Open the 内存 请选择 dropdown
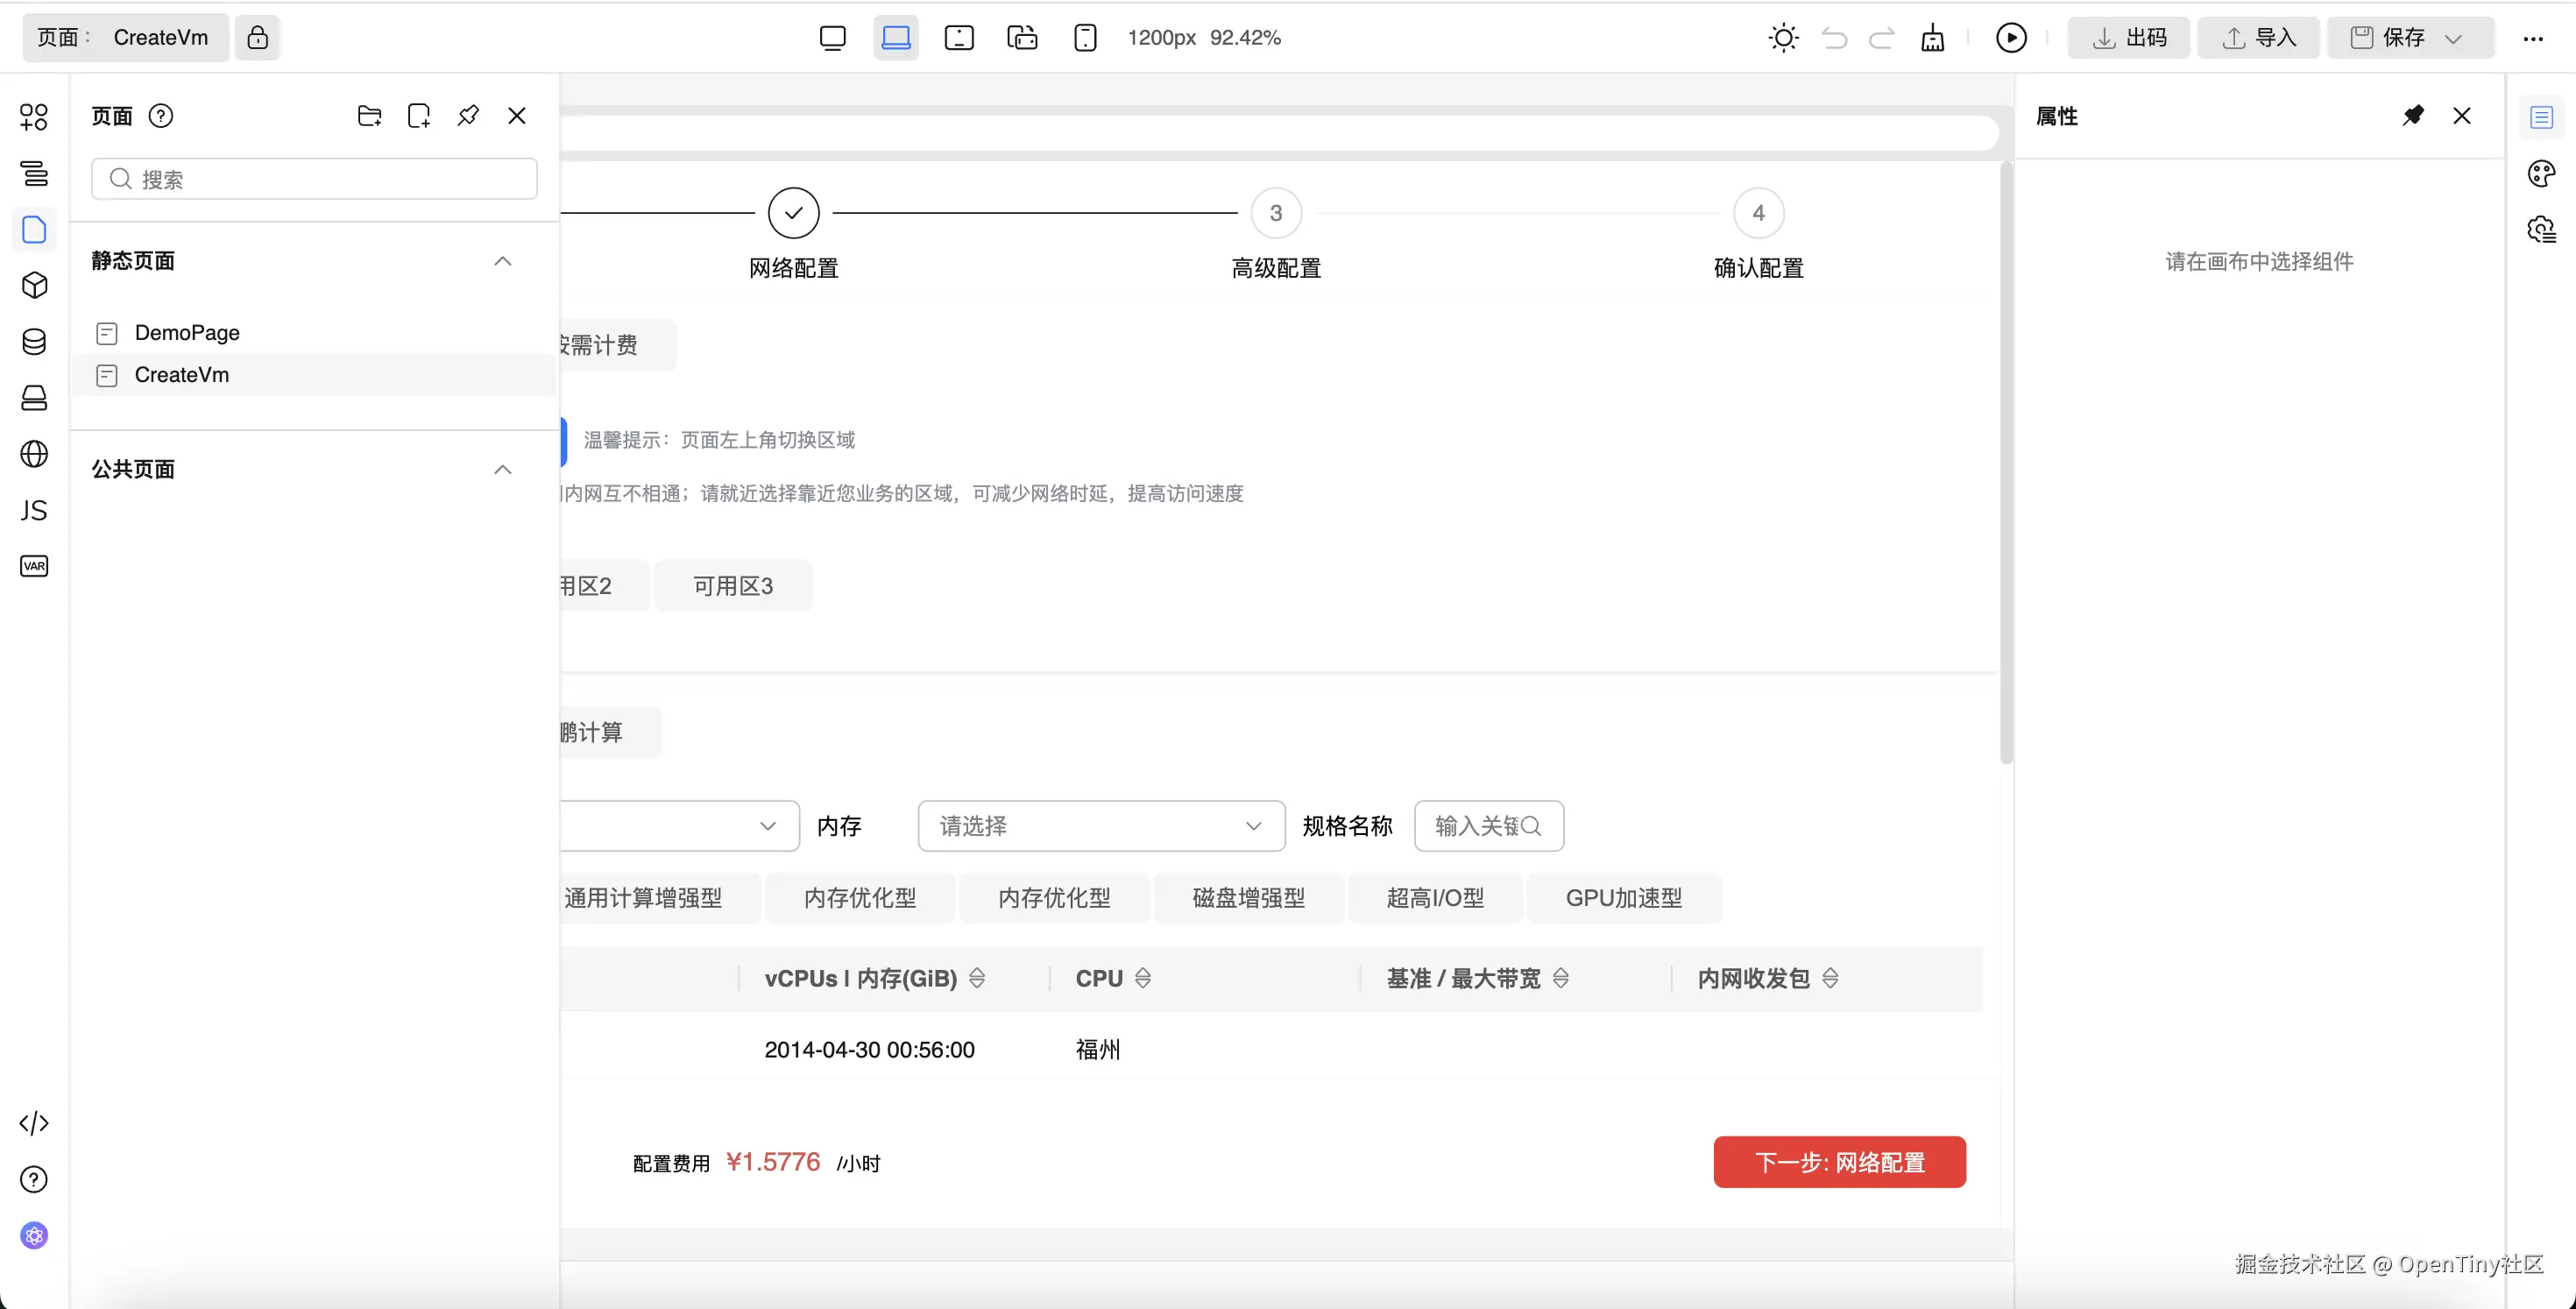The image size is (2576, 1309). point(1100,826)
